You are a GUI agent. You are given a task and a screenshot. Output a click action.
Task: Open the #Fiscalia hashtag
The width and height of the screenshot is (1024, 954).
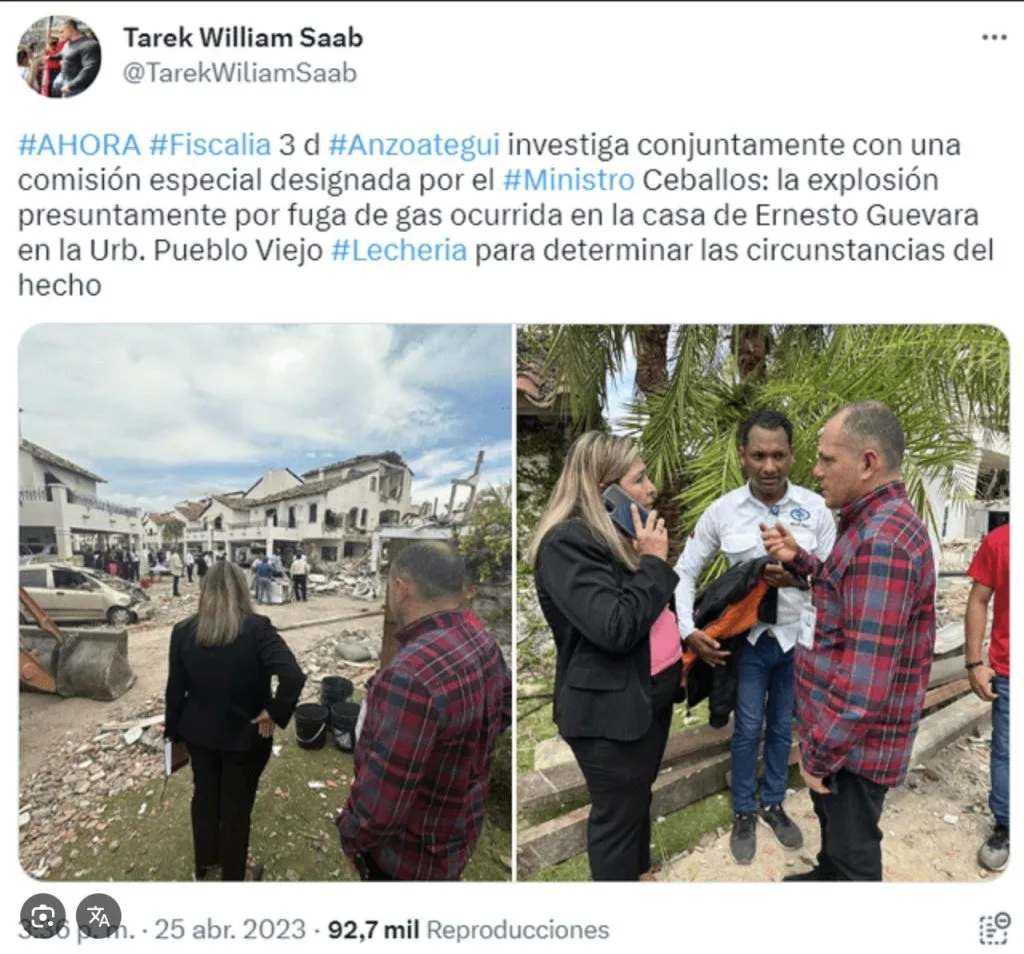210,144
